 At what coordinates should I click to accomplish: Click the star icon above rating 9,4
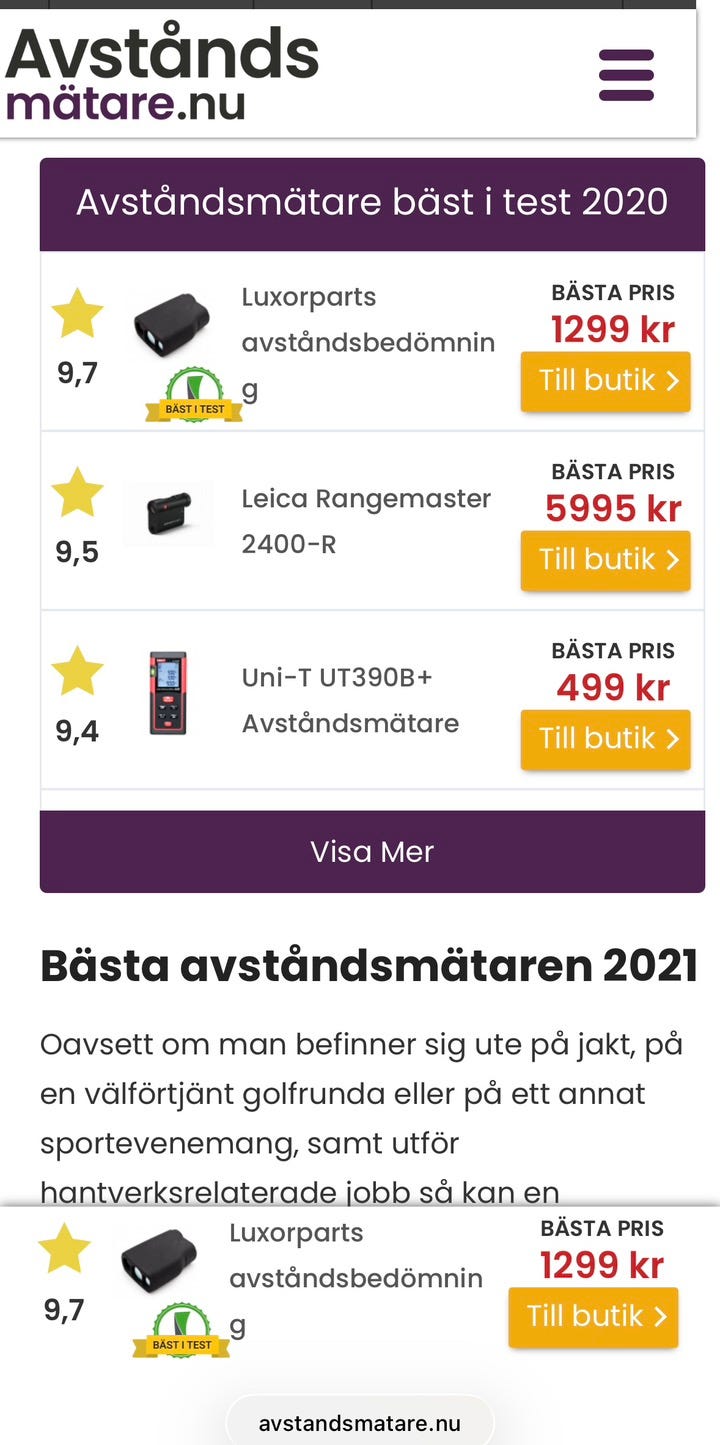pos(77,671)
